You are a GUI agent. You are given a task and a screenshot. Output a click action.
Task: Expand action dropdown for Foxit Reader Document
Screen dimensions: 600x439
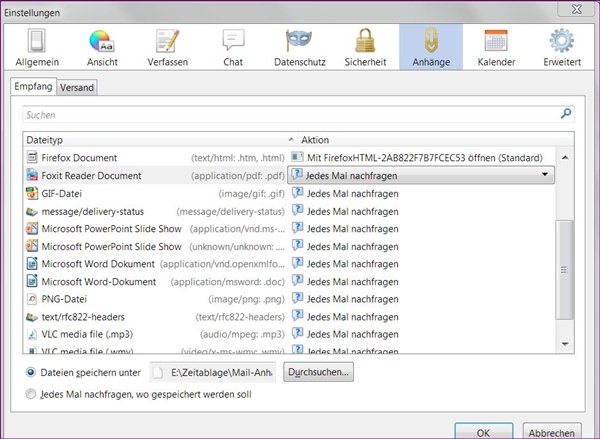pyautogui.click(x=544, y=175)
